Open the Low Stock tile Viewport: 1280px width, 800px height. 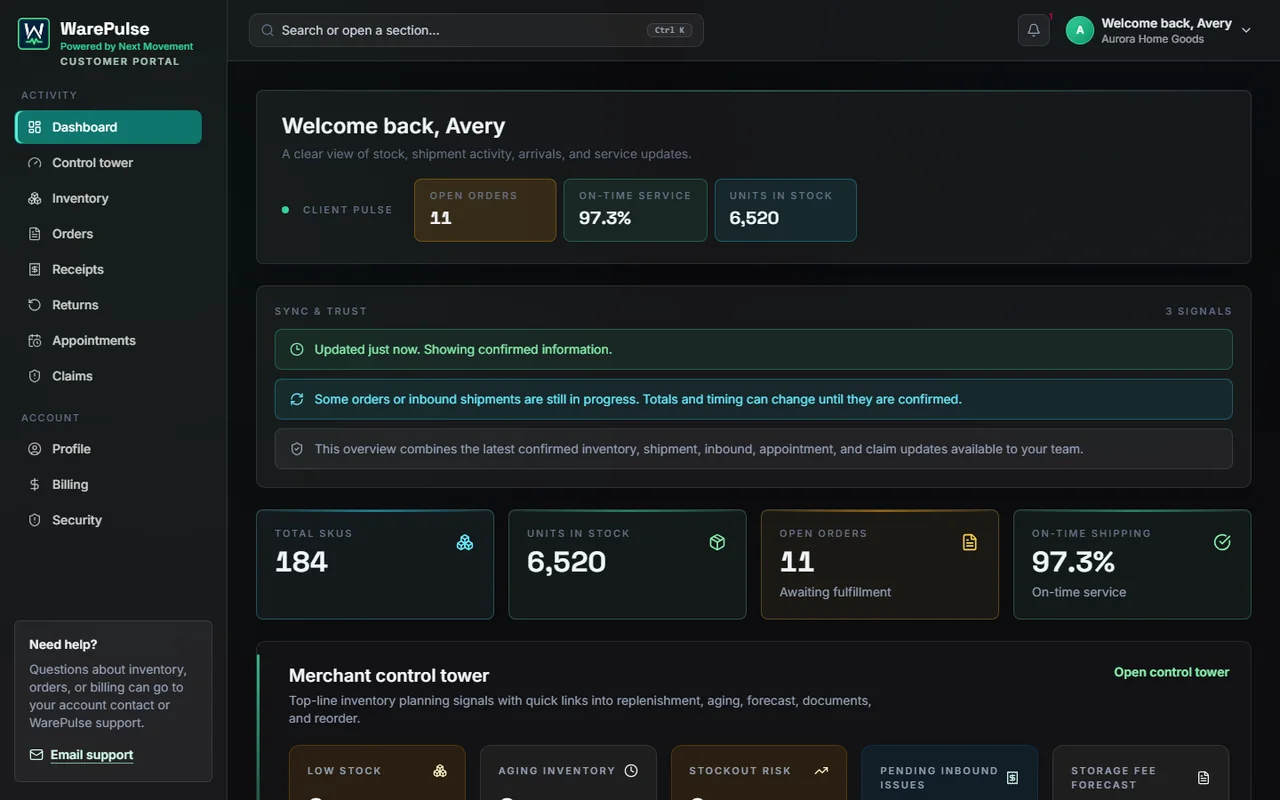(377, 773)
